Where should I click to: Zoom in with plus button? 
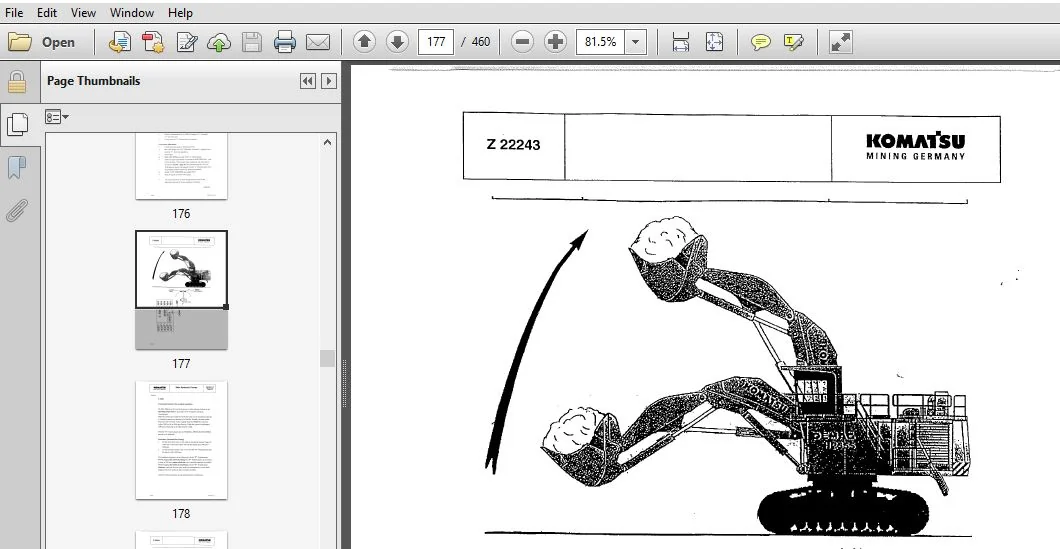[555, 42]
